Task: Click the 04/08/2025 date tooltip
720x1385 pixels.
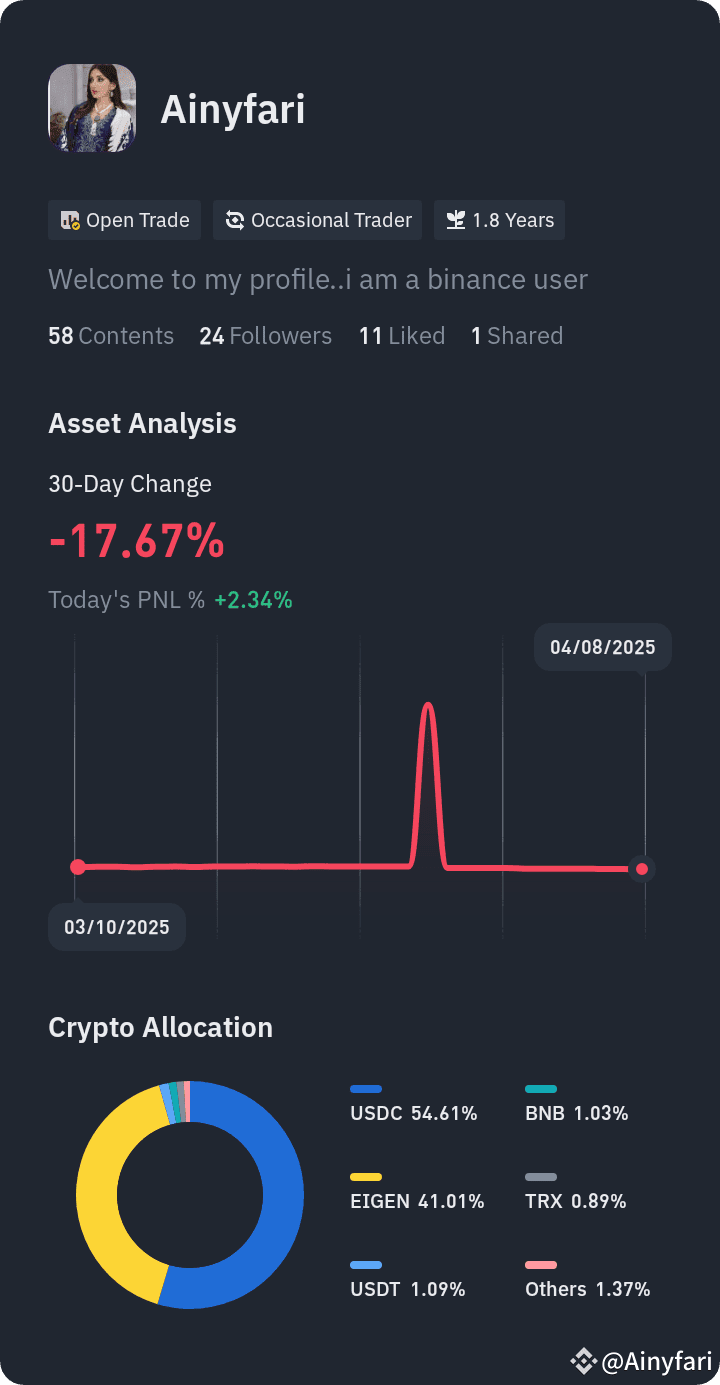Action: tap(603, 647)
